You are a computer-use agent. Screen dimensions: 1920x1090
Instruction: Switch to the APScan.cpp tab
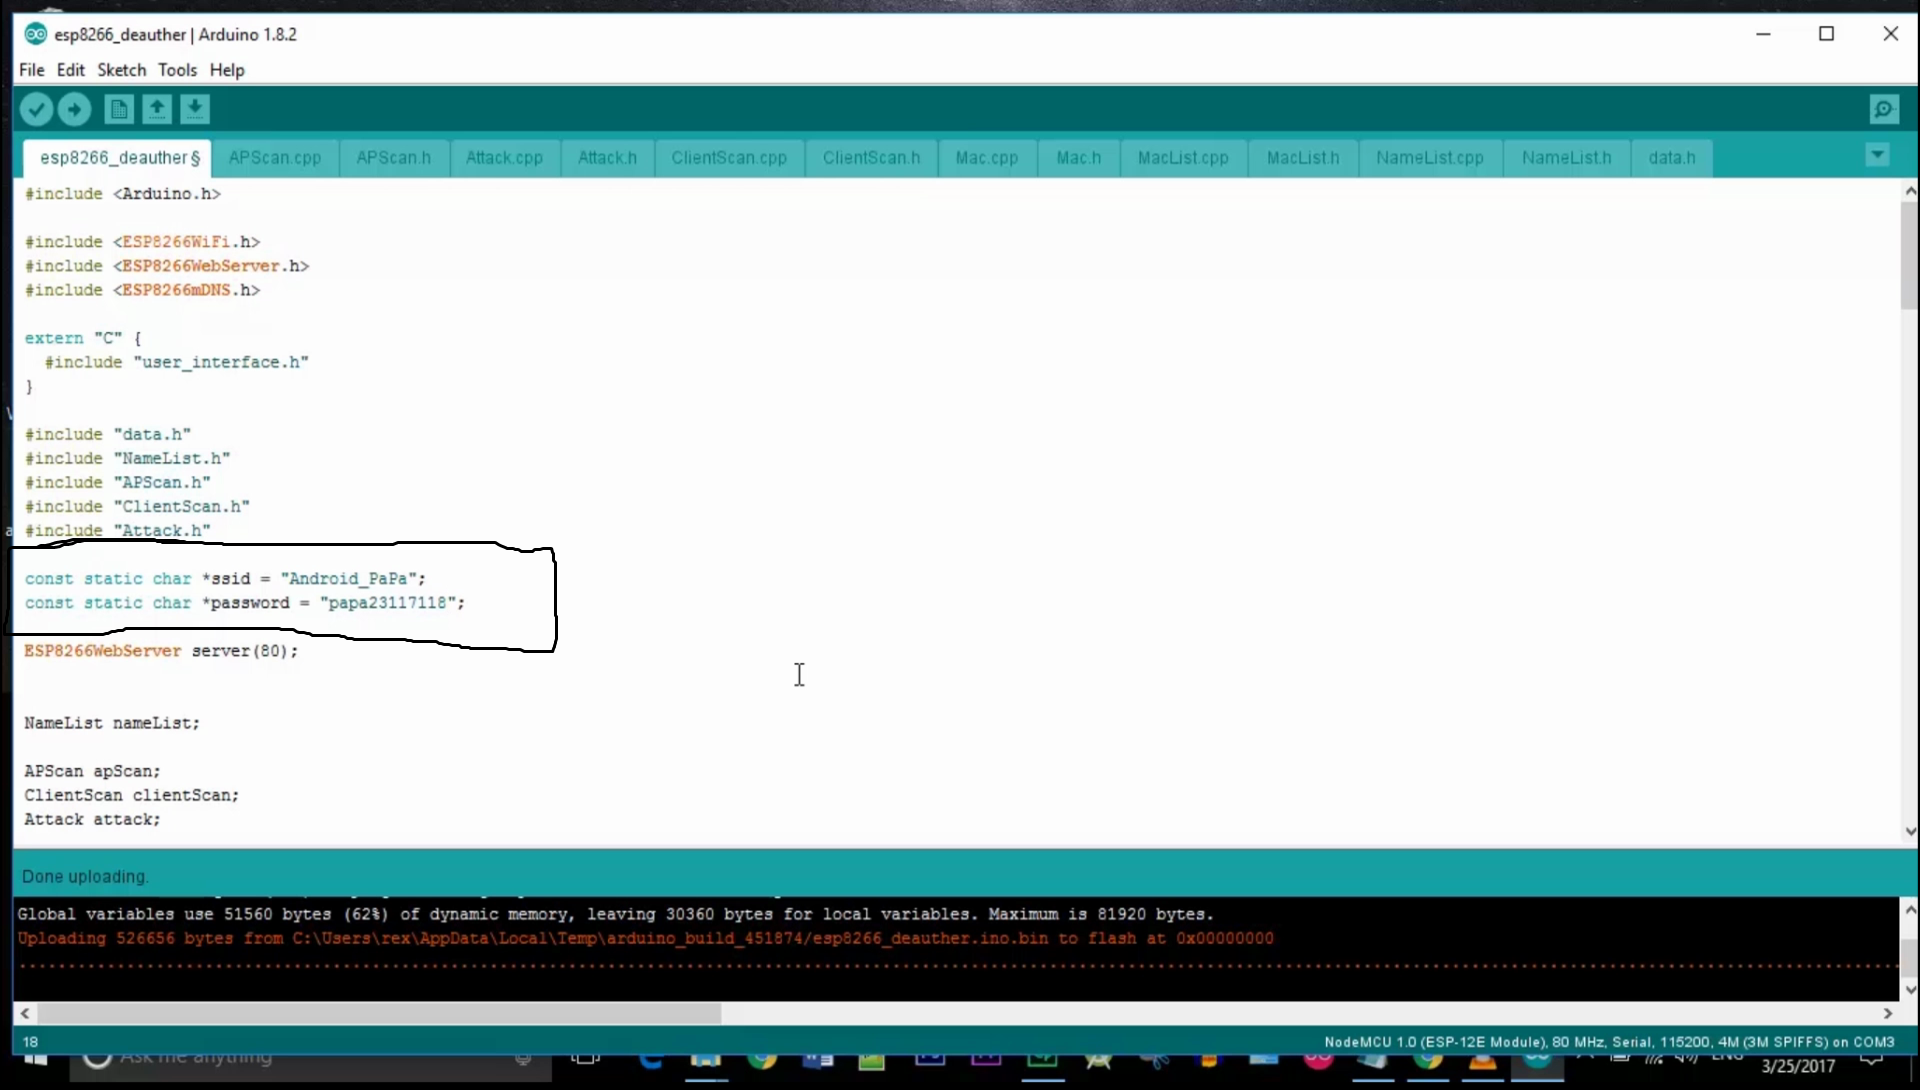point(275,158)
